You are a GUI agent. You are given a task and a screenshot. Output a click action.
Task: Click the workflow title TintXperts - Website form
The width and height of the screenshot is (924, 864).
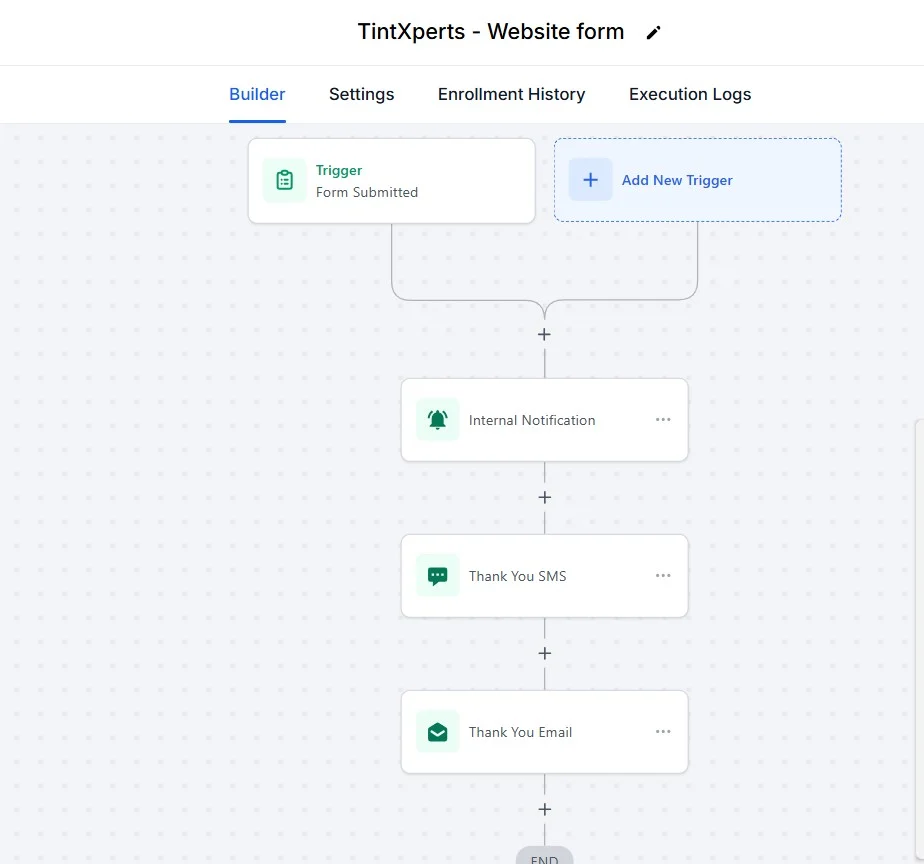click(x=491, y=32)
